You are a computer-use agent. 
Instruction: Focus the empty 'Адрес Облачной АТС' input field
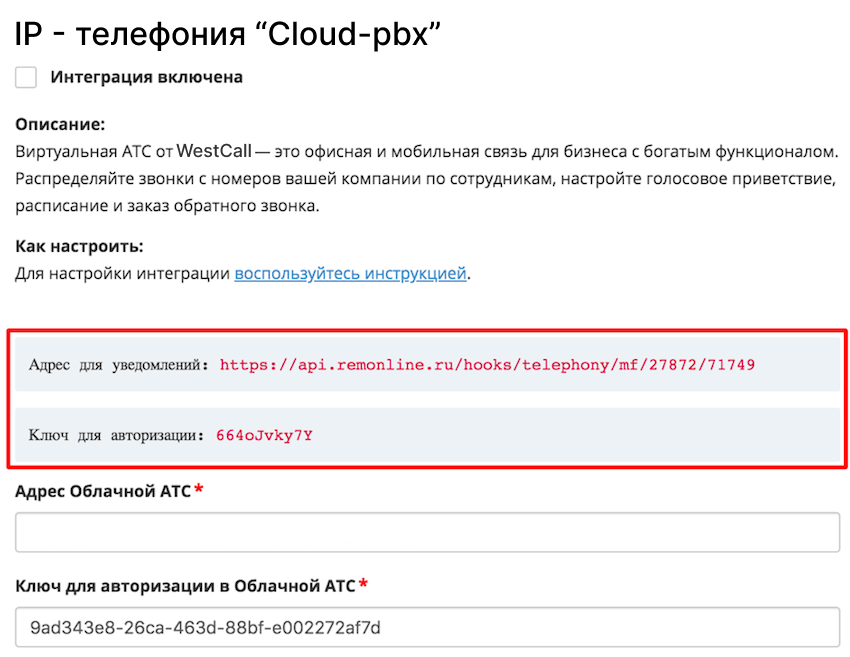427,532
